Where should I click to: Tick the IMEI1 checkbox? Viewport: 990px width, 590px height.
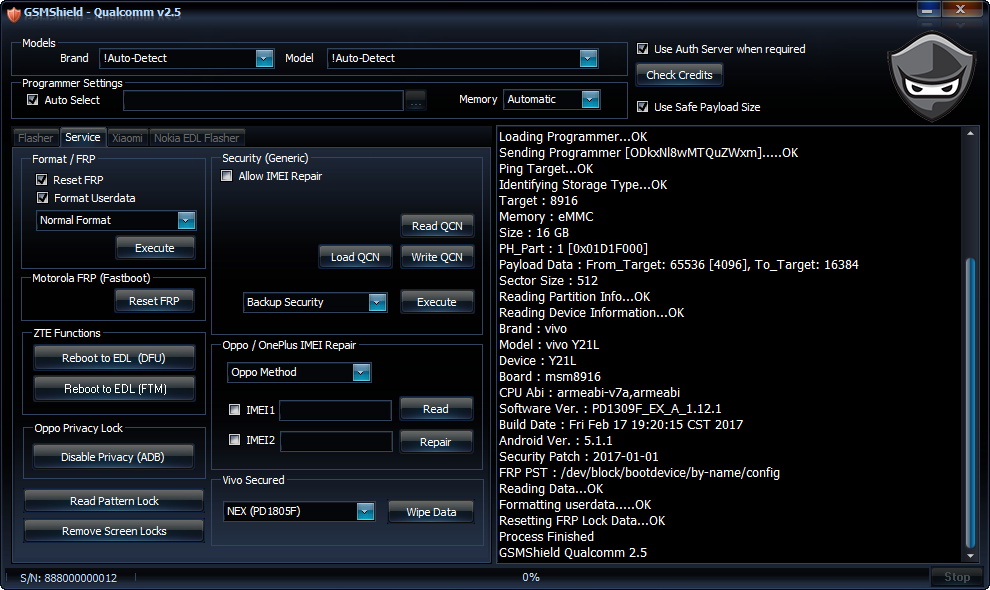234,409
